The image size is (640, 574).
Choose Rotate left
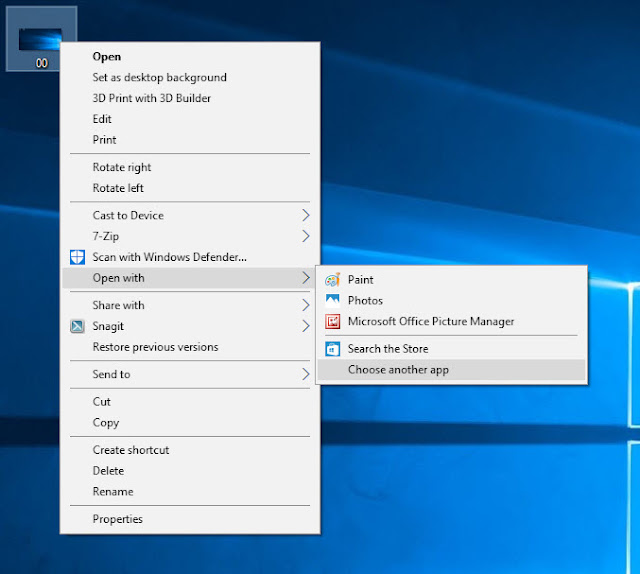[190, 188]
